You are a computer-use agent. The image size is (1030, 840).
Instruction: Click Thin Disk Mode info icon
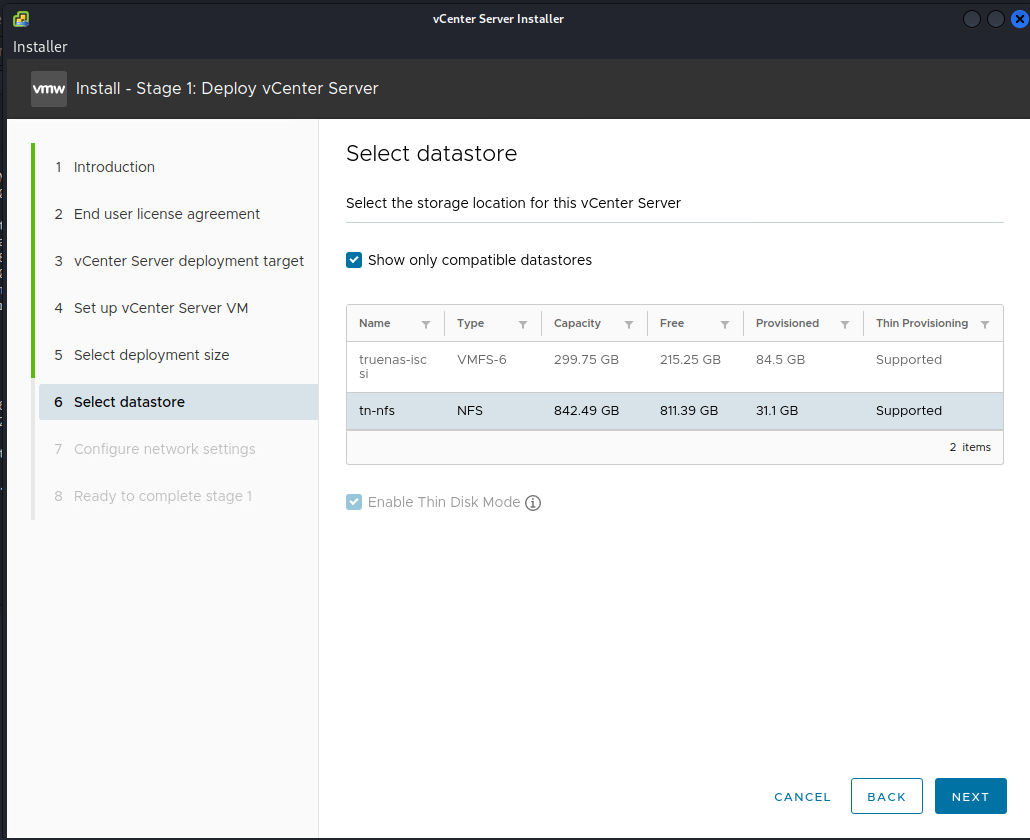(x=533, y=503)
